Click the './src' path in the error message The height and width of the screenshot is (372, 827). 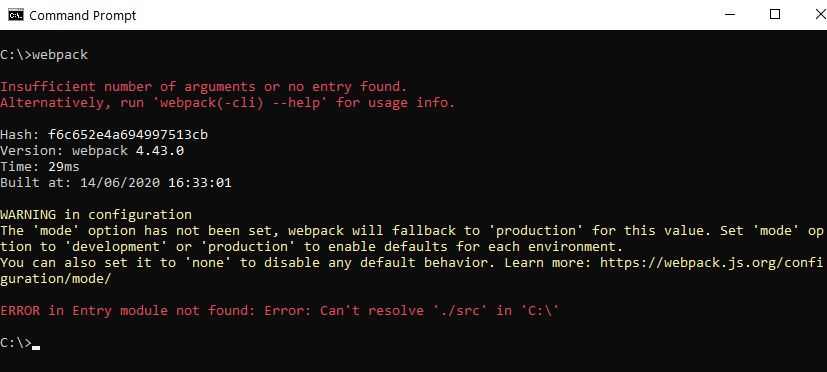(460, 311)
